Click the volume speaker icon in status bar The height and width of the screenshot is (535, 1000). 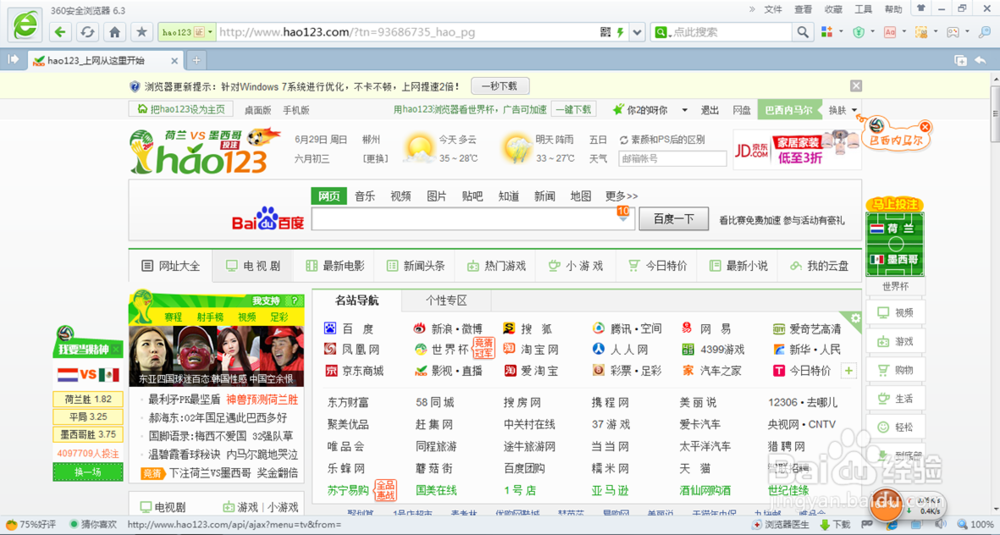point(940,525)
